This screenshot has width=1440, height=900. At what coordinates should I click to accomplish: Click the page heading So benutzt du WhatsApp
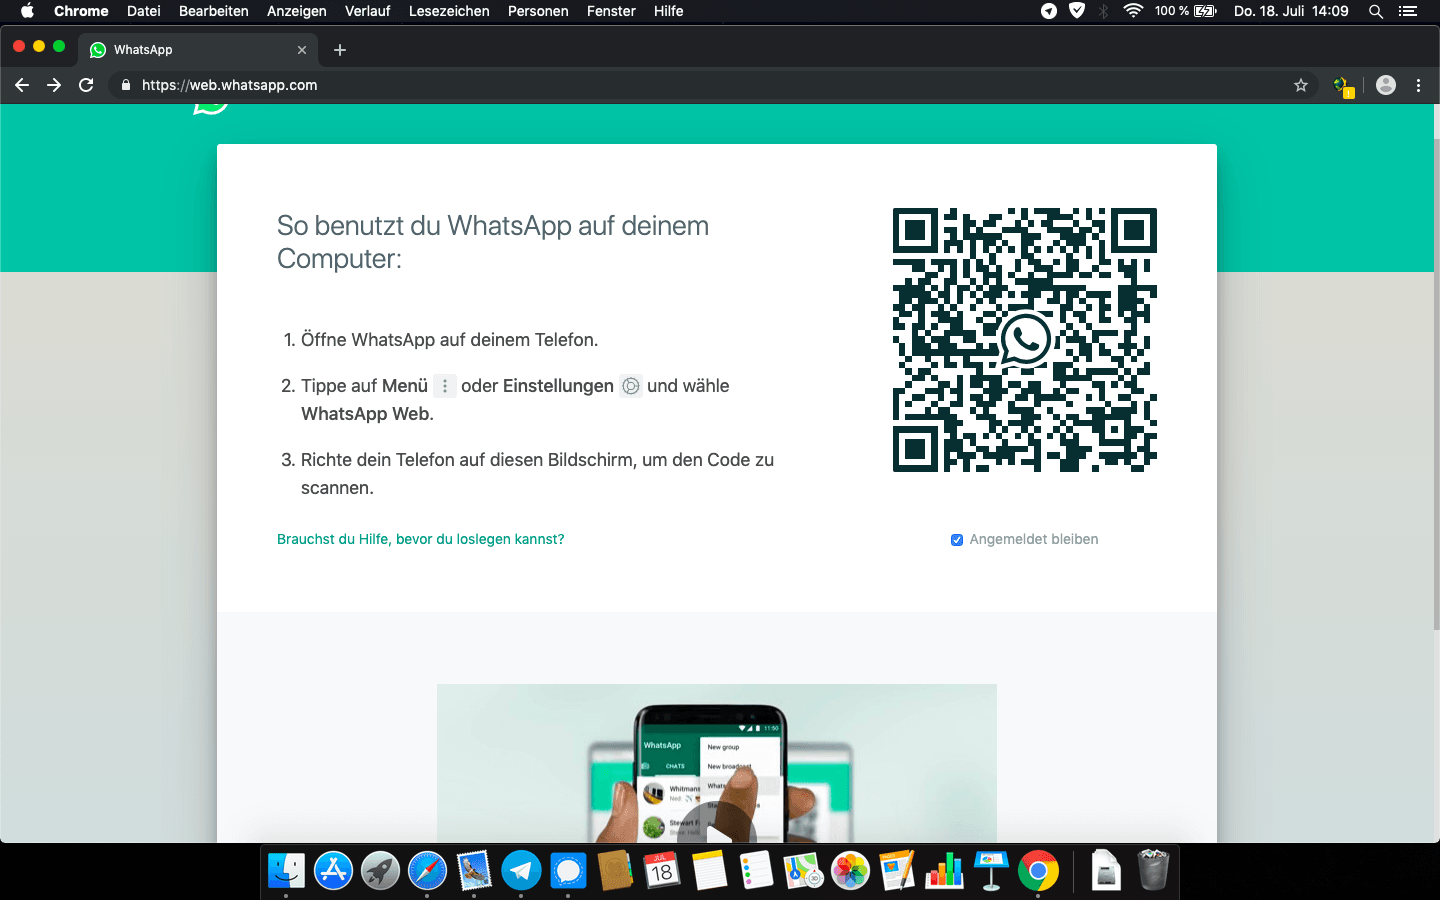493,242
